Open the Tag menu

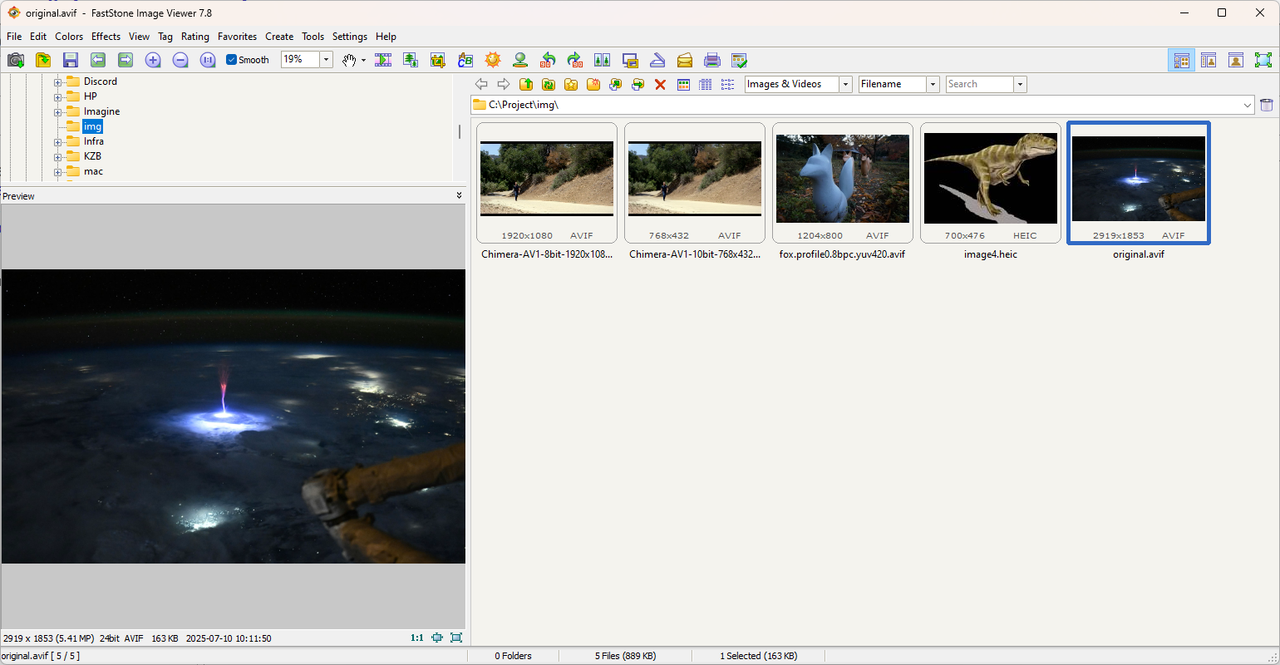pos(165,37)
